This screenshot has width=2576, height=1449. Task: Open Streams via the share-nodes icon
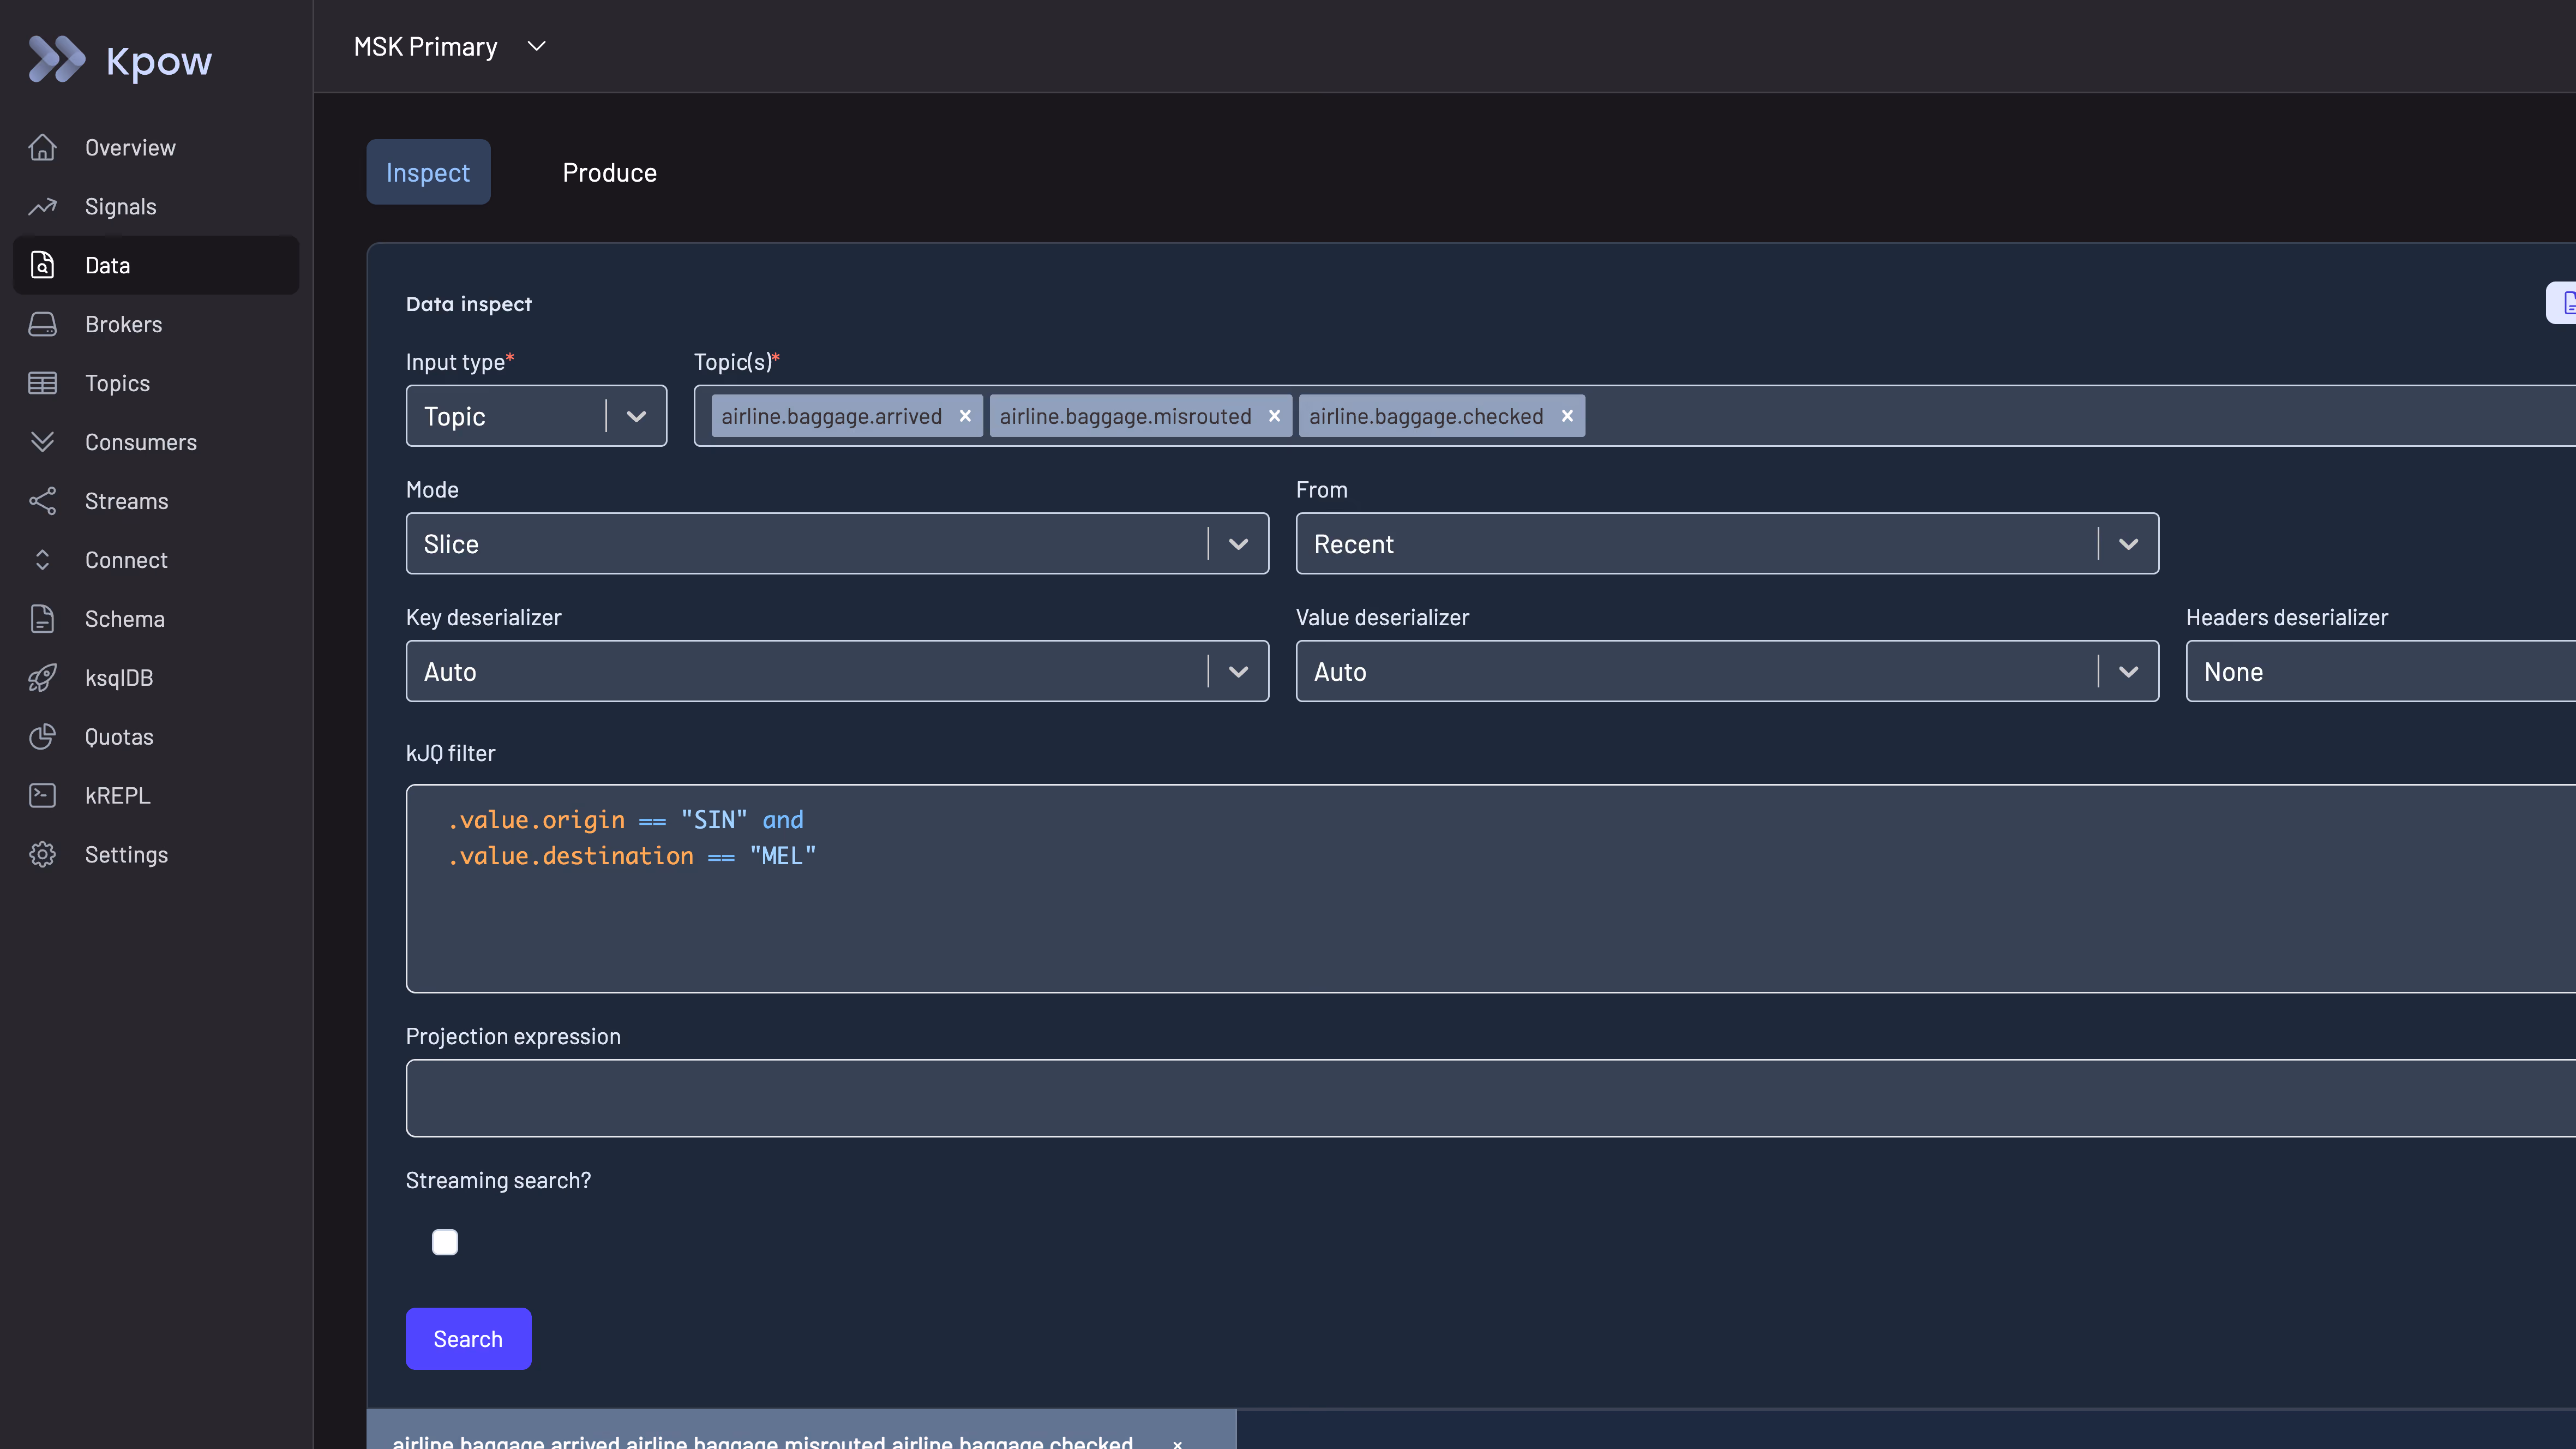(x=42, y=501)
